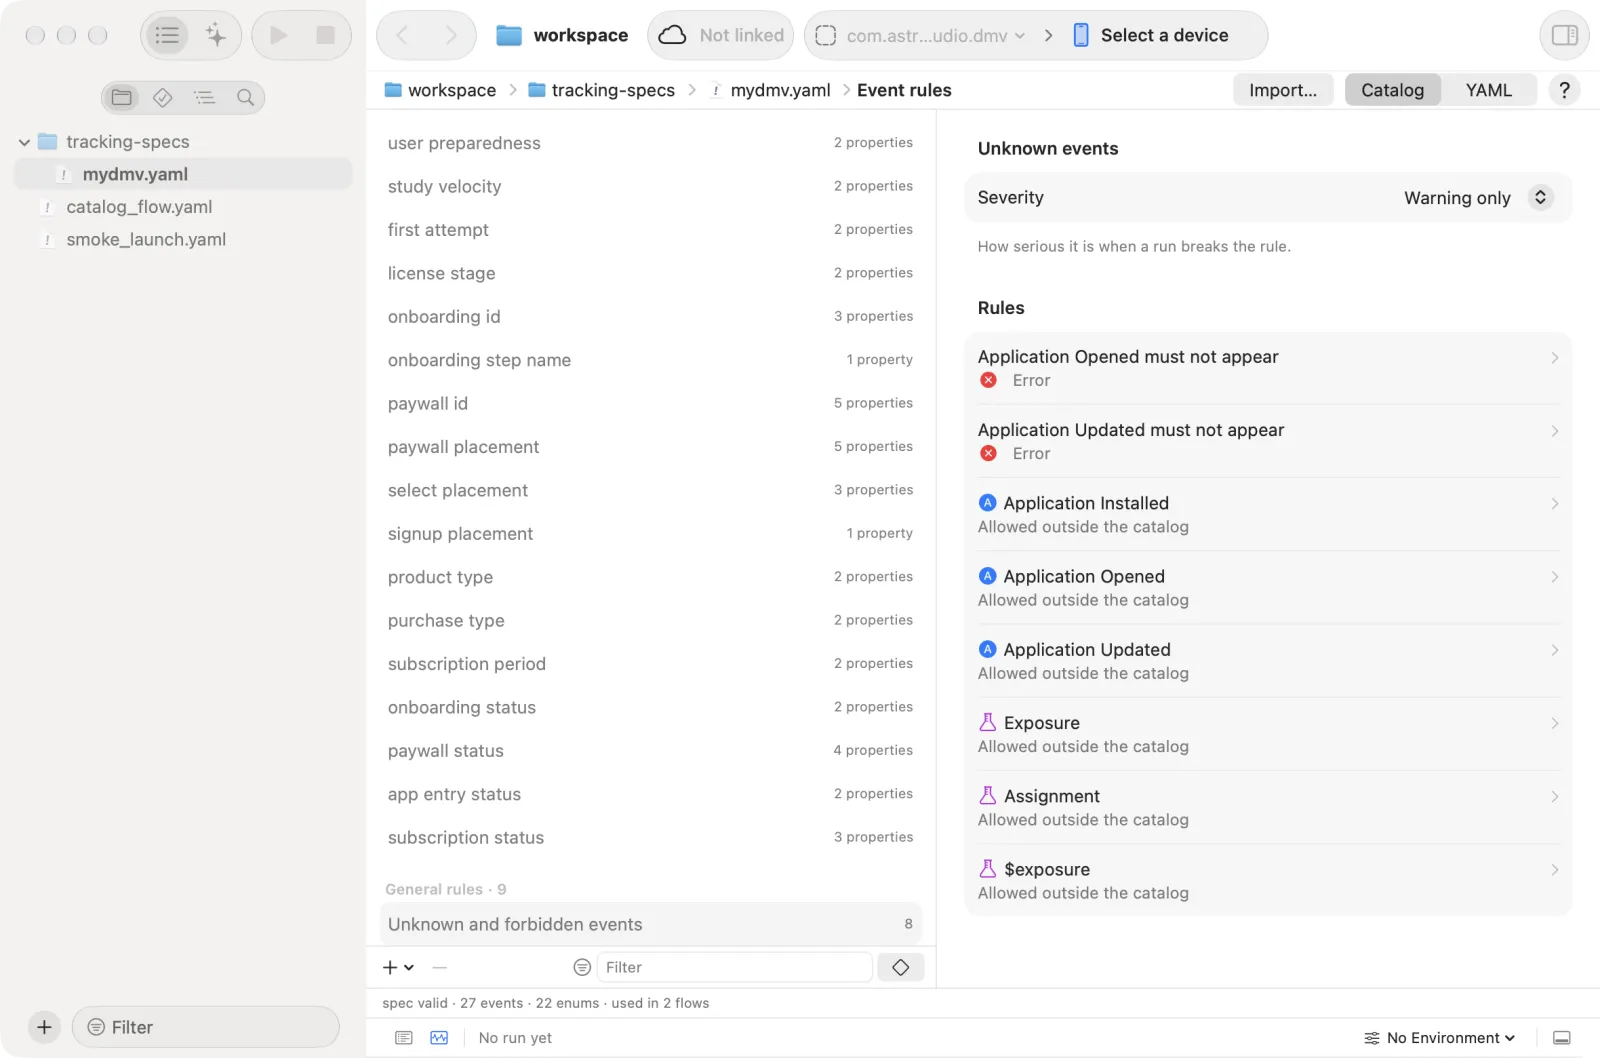The image size is (1600, 1058).
Task: Open the com.astr...udio.dmv app selector
Action: [920, 36]
